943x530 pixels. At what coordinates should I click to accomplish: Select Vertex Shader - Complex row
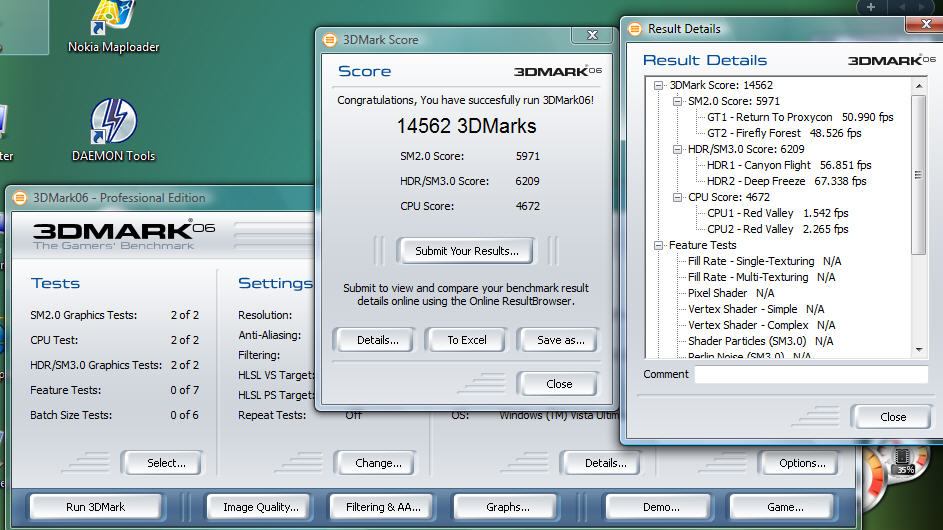point(761,325)
